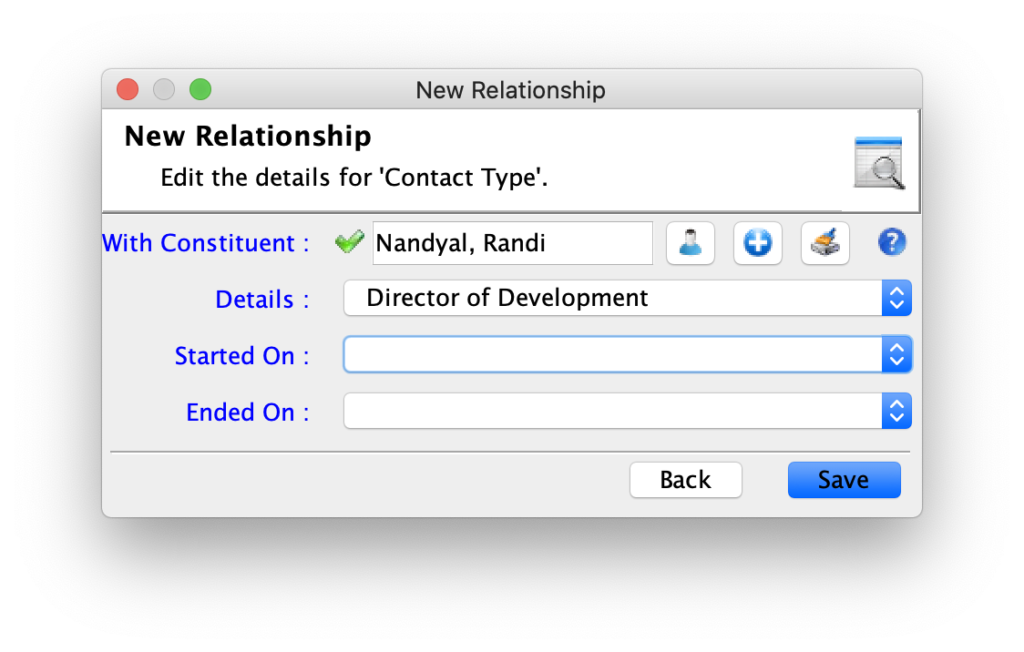The width and height of the screenshot is (1024, 652).
Task: Save the new relationship
Action: tap(843, 480)
